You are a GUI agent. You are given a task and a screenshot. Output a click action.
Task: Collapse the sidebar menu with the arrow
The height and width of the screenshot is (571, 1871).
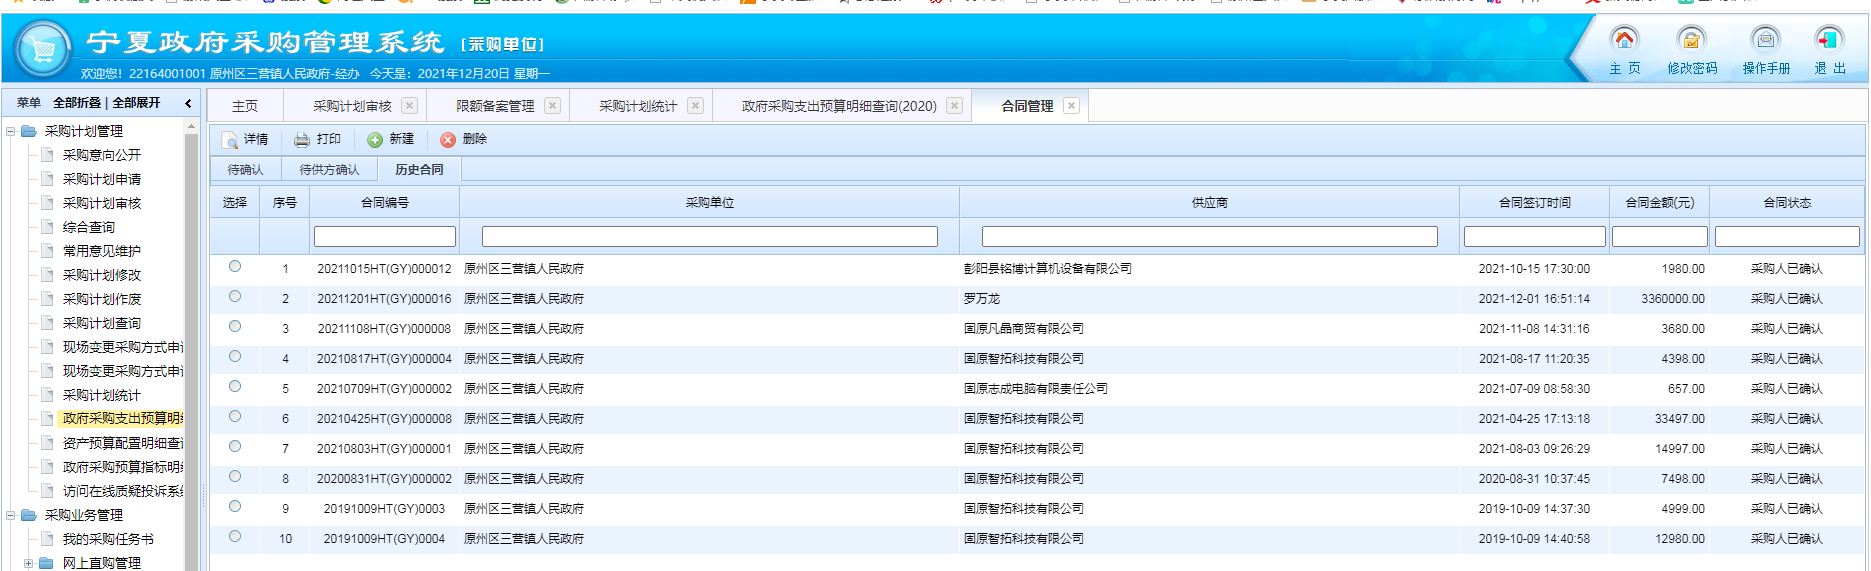point(188,103)
